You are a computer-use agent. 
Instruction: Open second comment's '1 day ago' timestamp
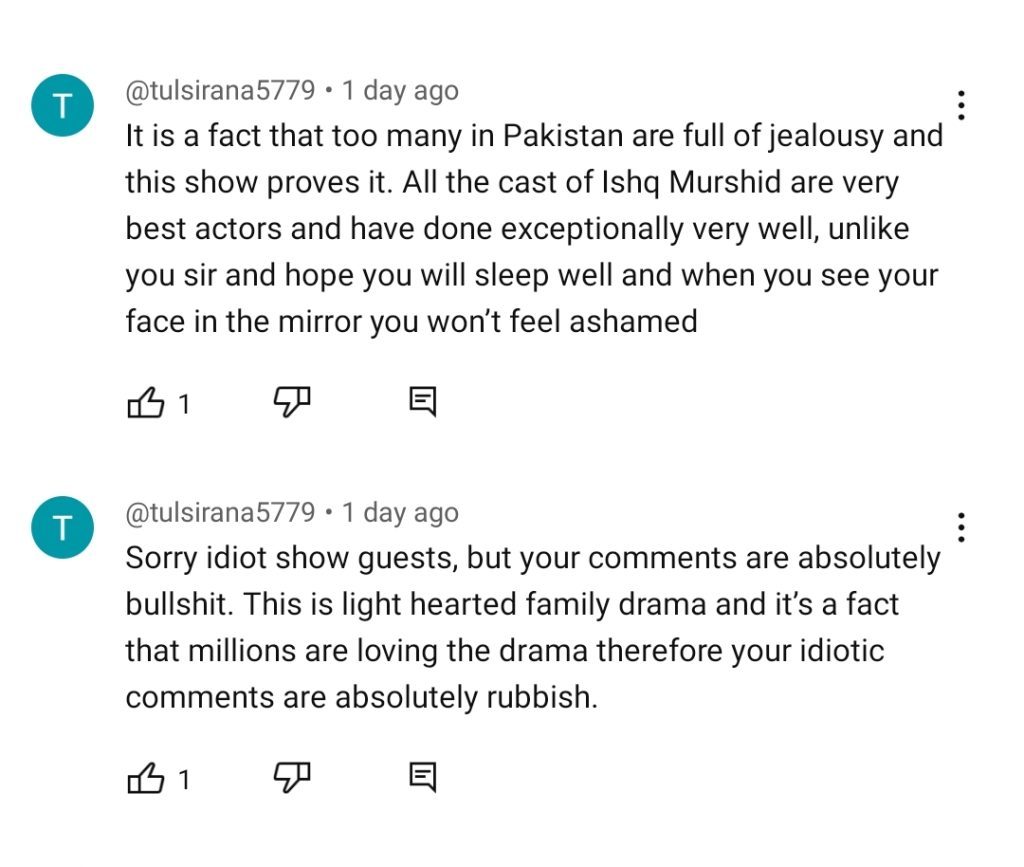click(x=400, y=513)
